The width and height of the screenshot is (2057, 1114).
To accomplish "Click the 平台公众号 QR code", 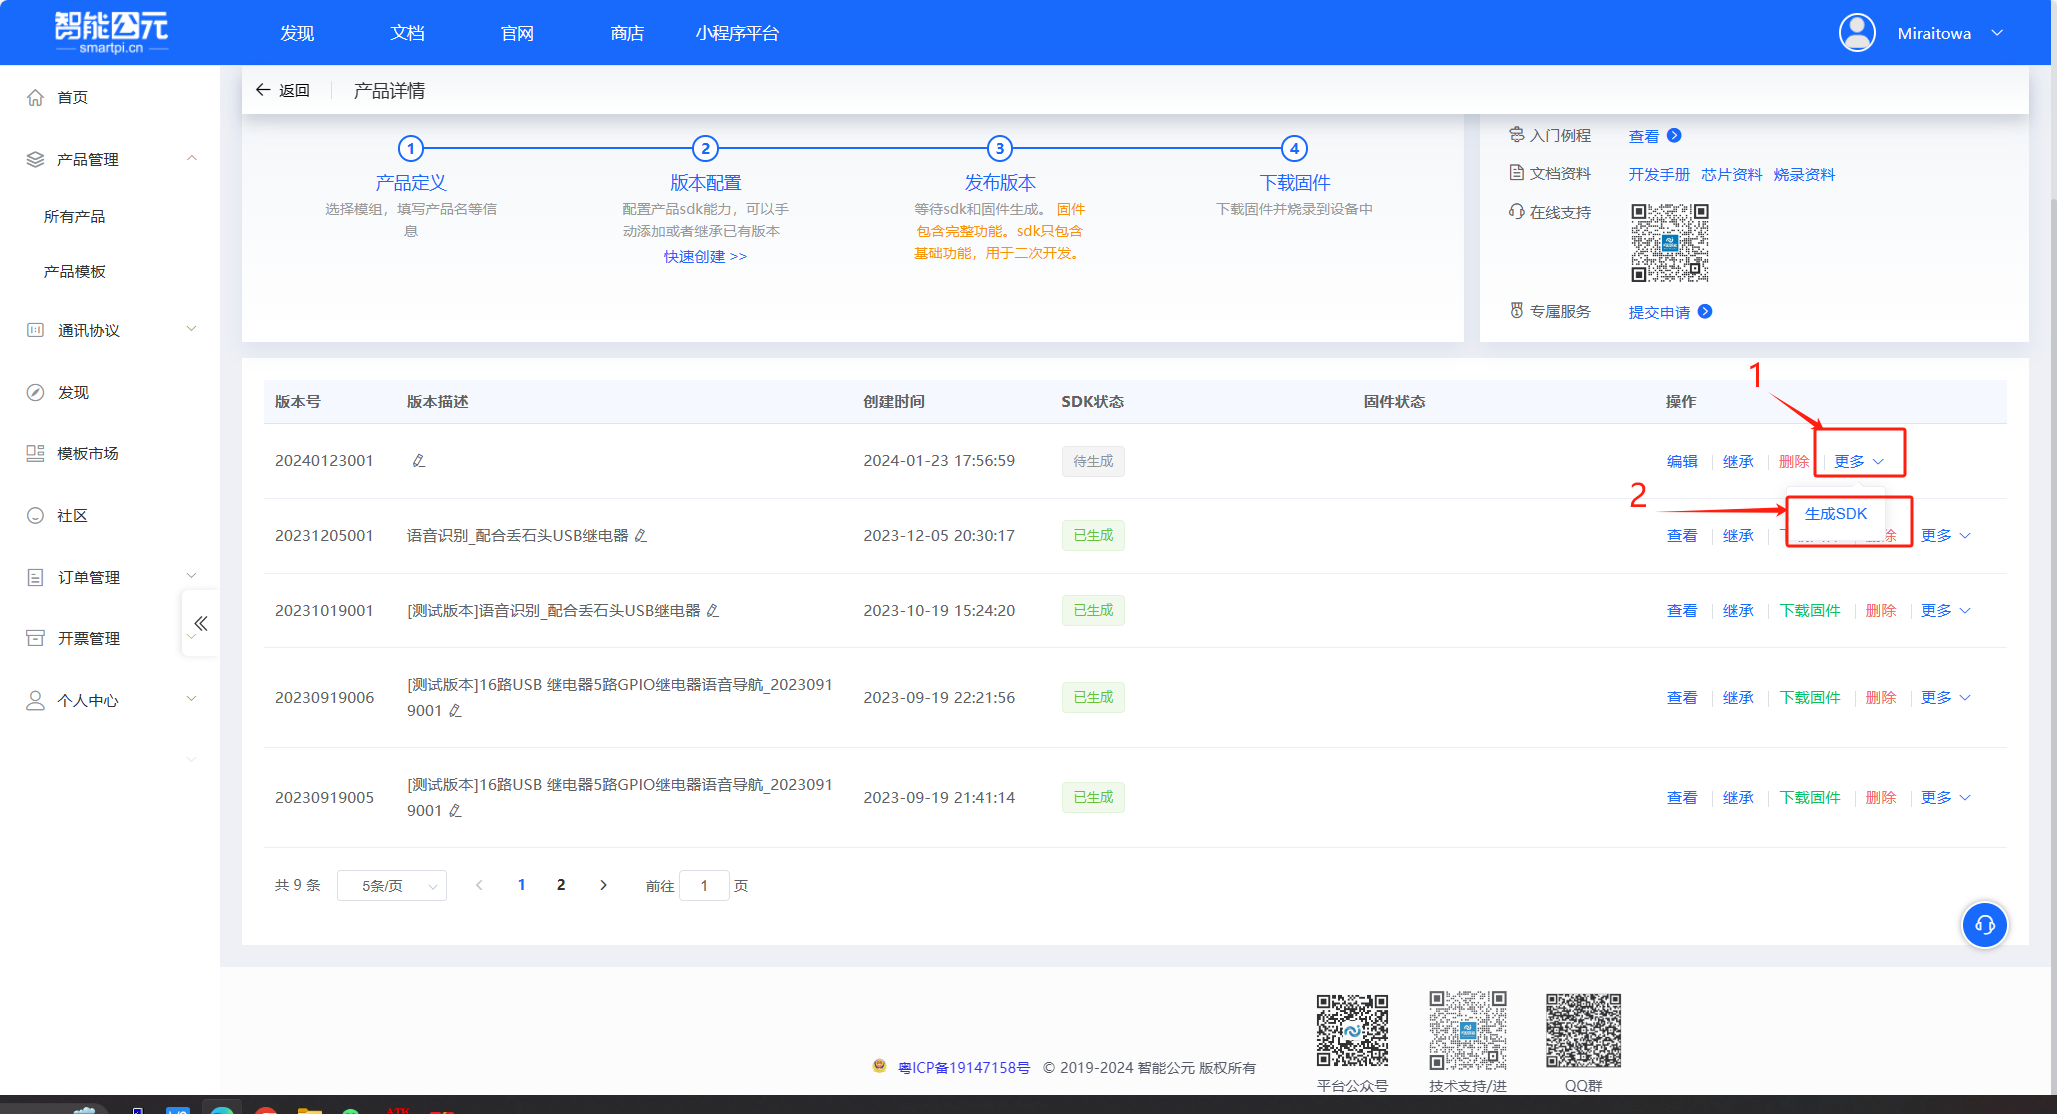I will click(x=1352, y=1030).
